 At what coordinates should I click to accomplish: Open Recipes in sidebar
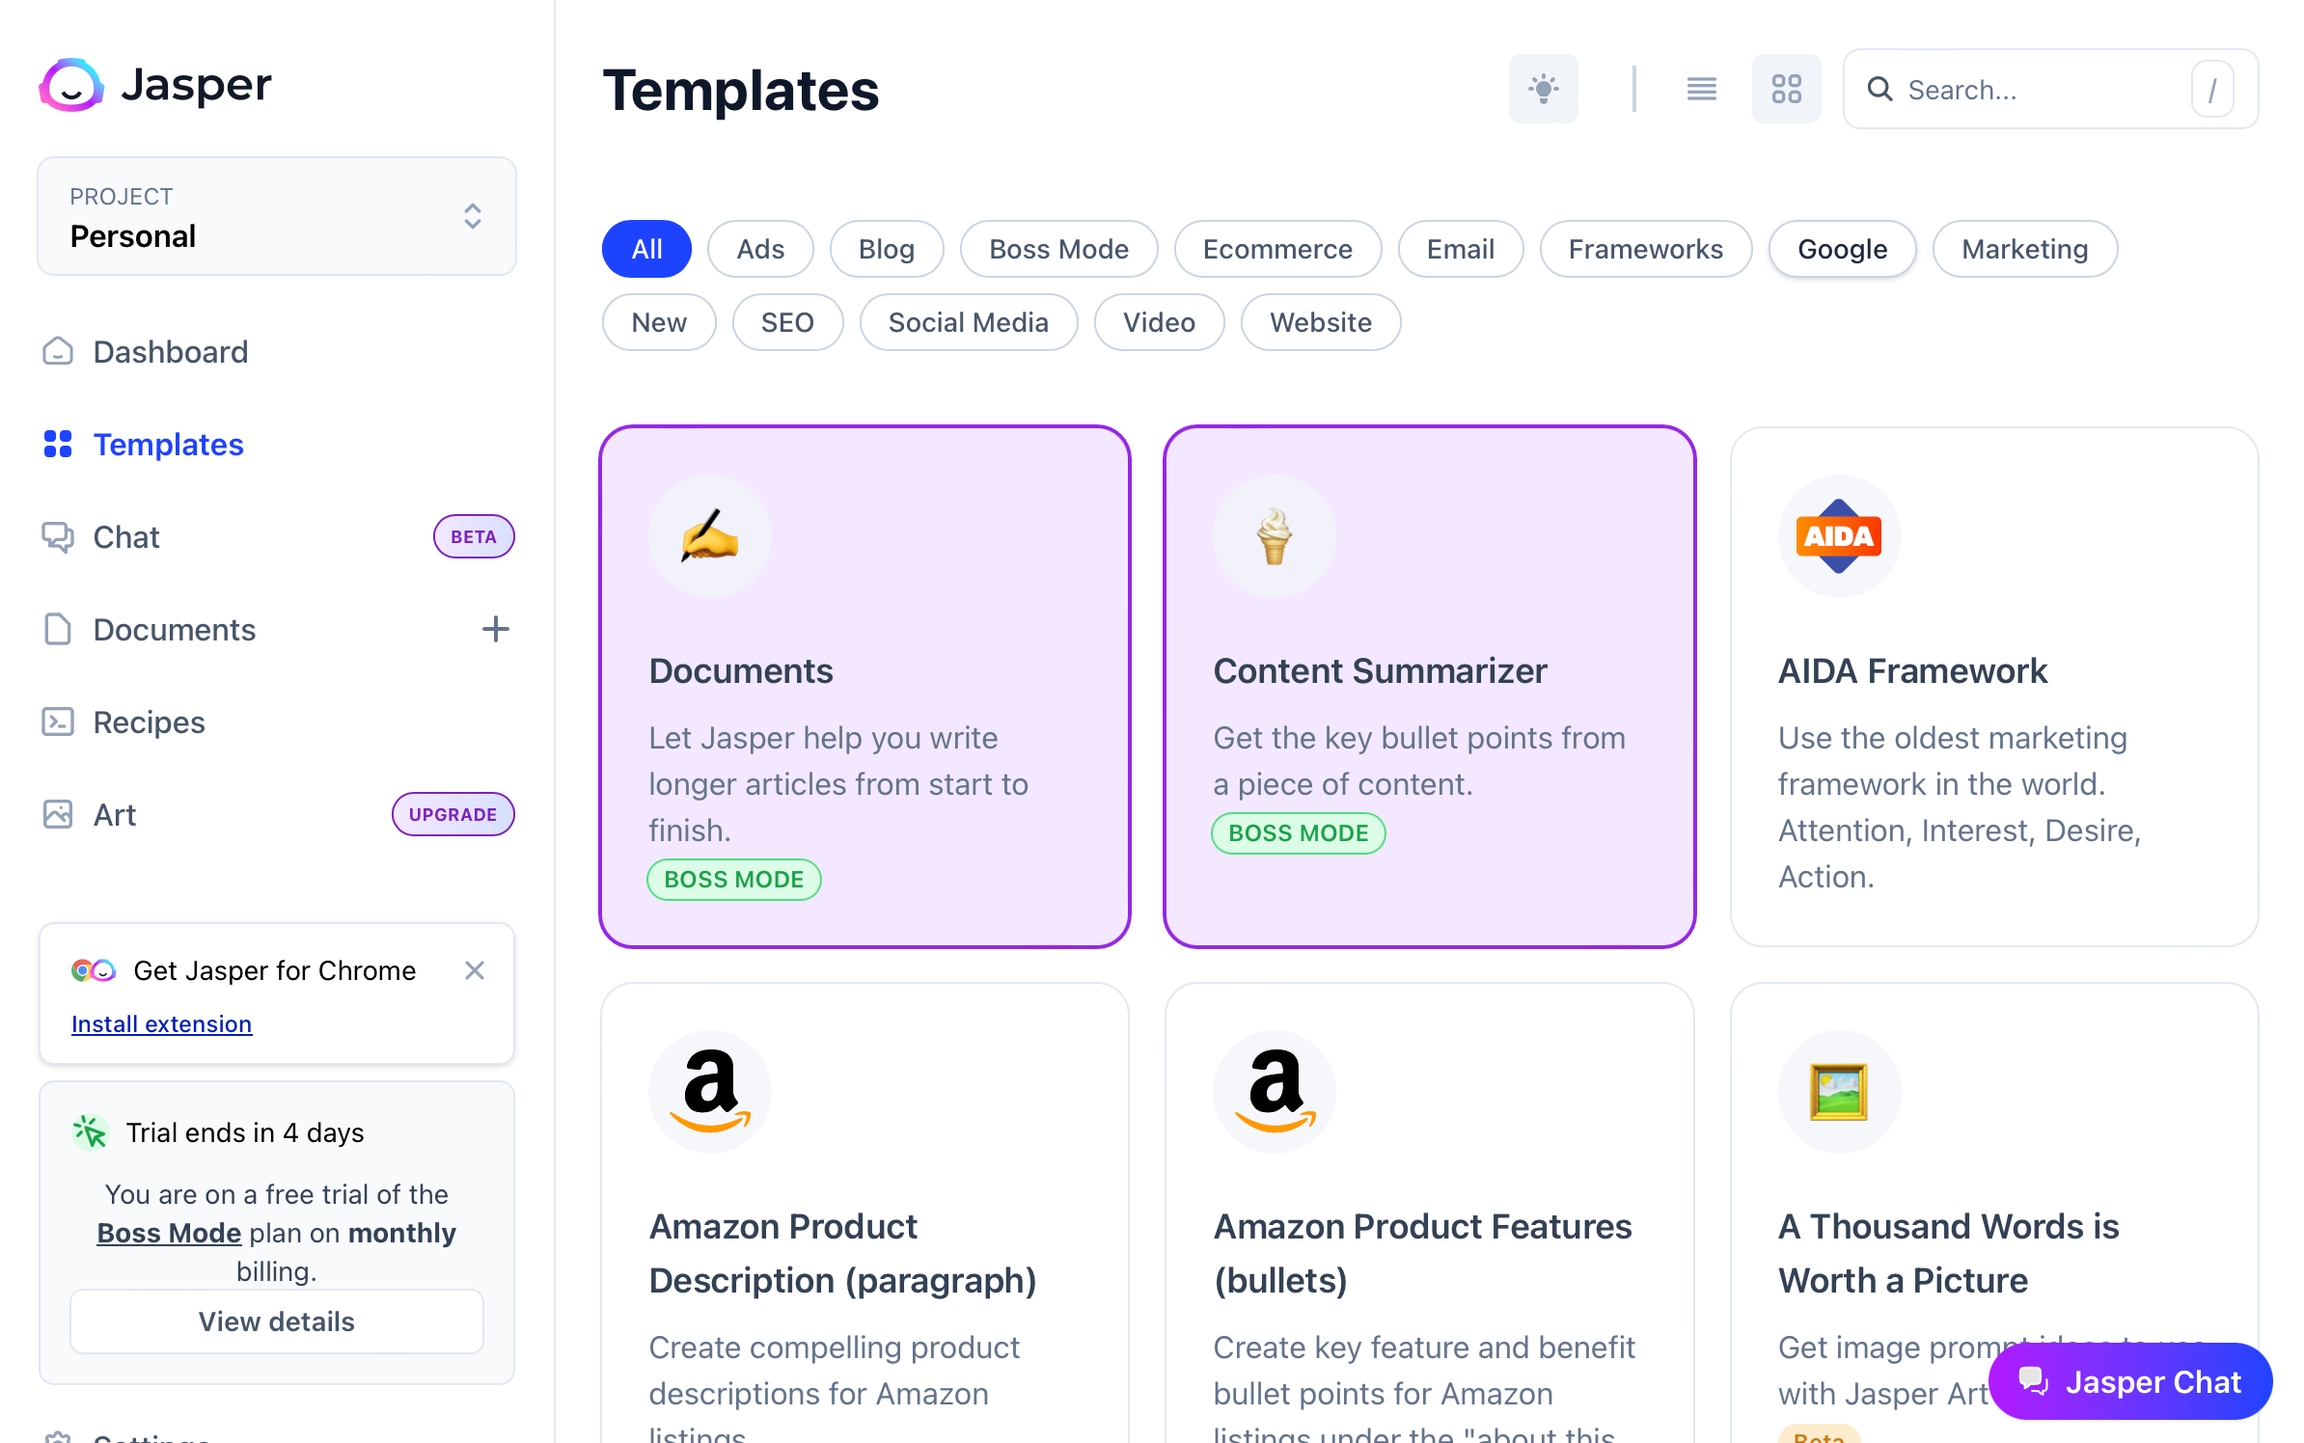click(148, 722)
